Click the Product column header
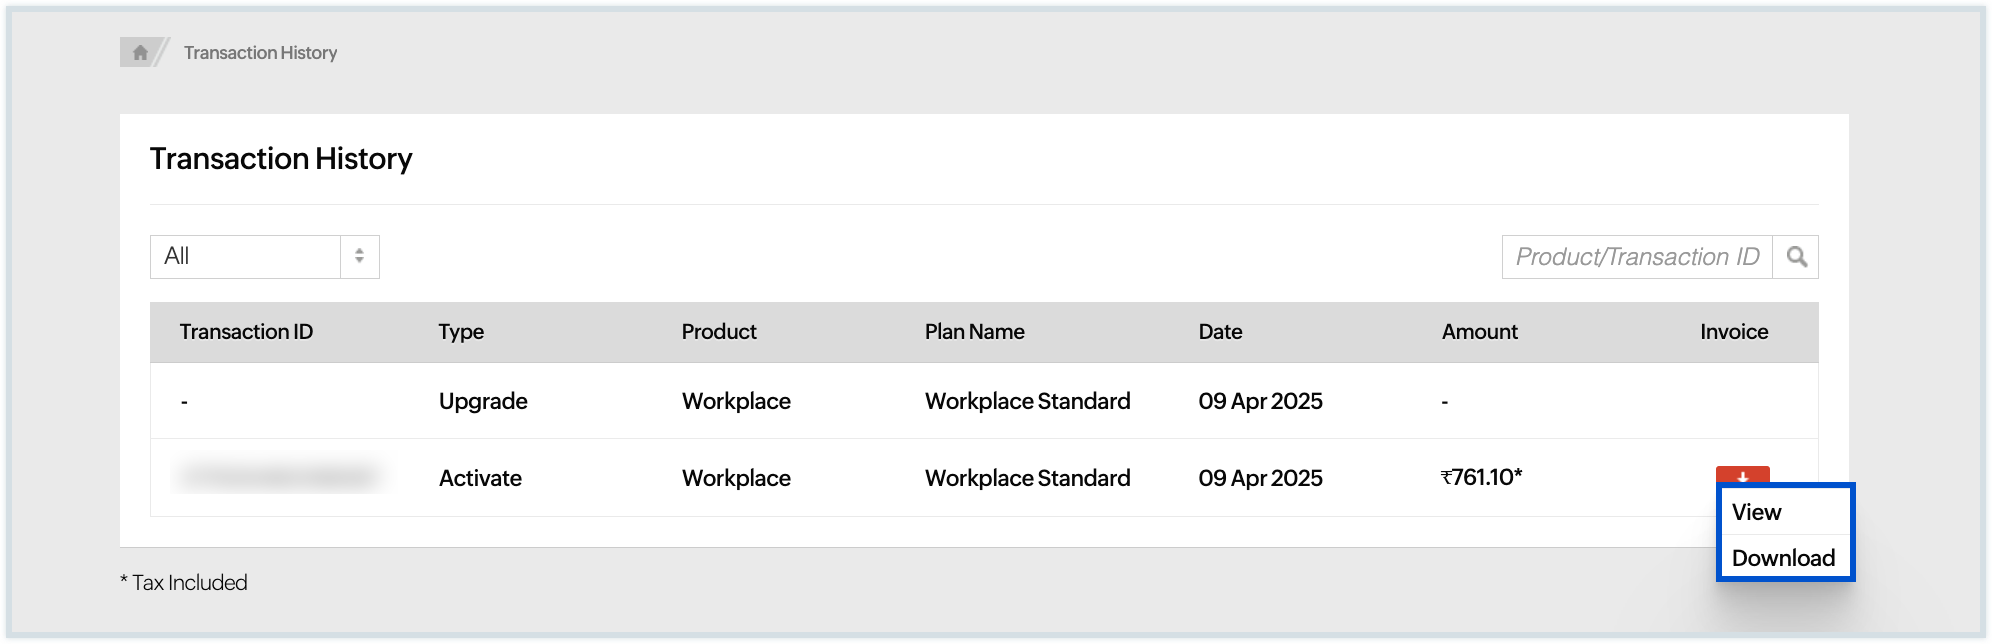Image resolution: width=1992 pixels, height=644 pixels. (719, 332)
